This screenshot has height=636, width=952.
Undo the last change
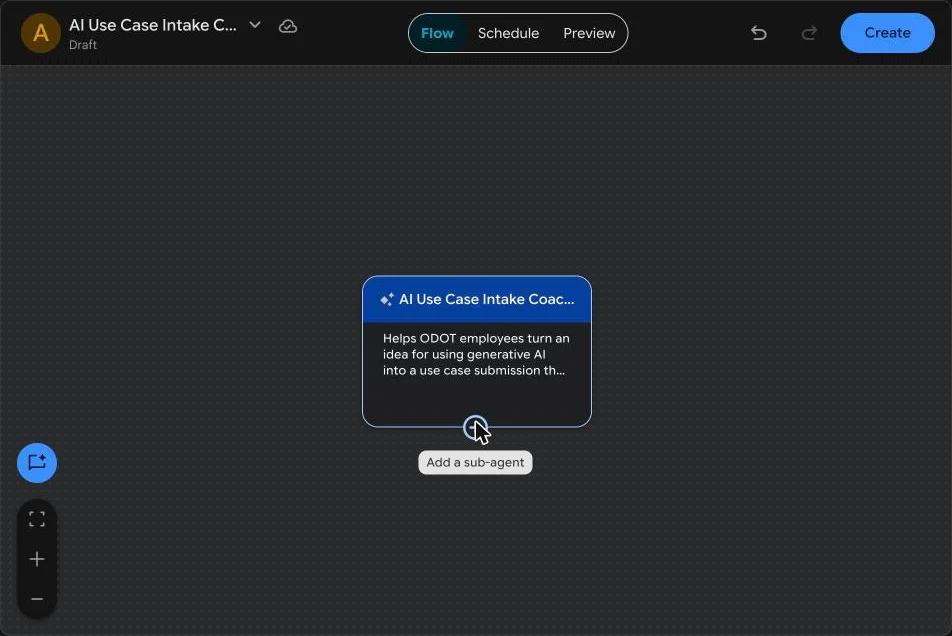759,33
